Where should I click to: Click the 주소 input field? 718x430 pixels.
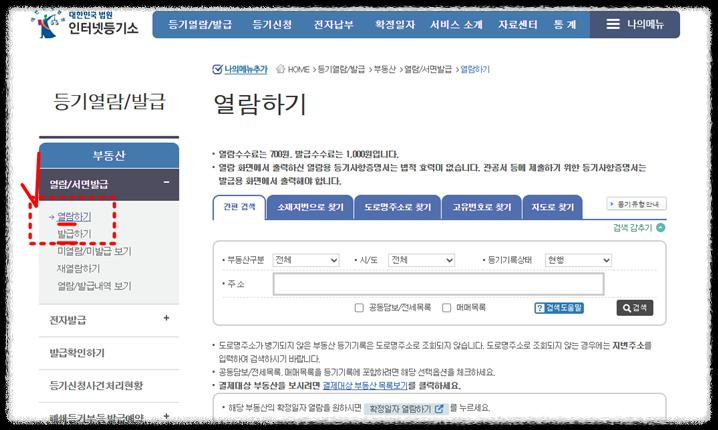click(439, 284)
